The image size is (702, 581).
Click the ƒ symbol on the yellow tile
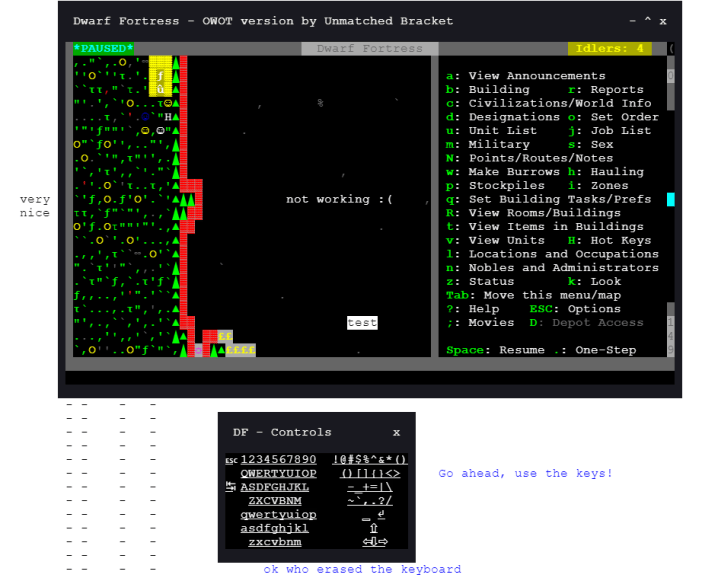tap(160, 76)
